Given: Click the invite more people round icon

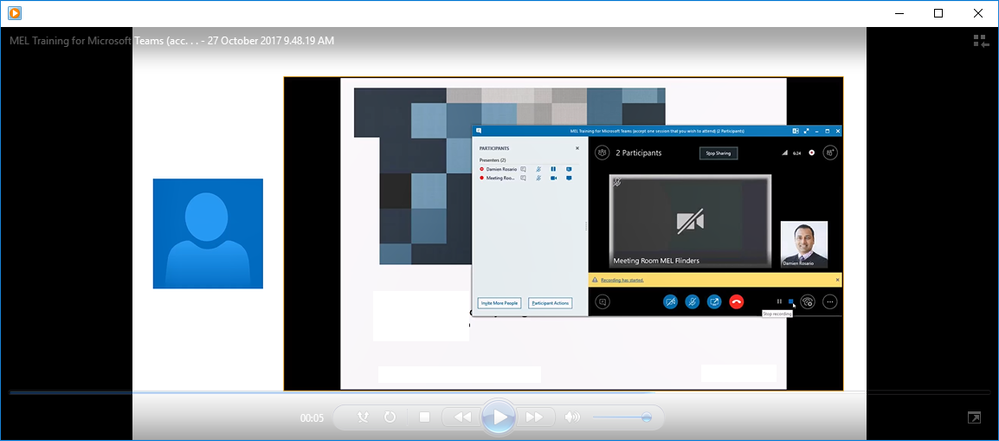Looking at the screenshot, I should pyautogui.click(x=830, y=152).
